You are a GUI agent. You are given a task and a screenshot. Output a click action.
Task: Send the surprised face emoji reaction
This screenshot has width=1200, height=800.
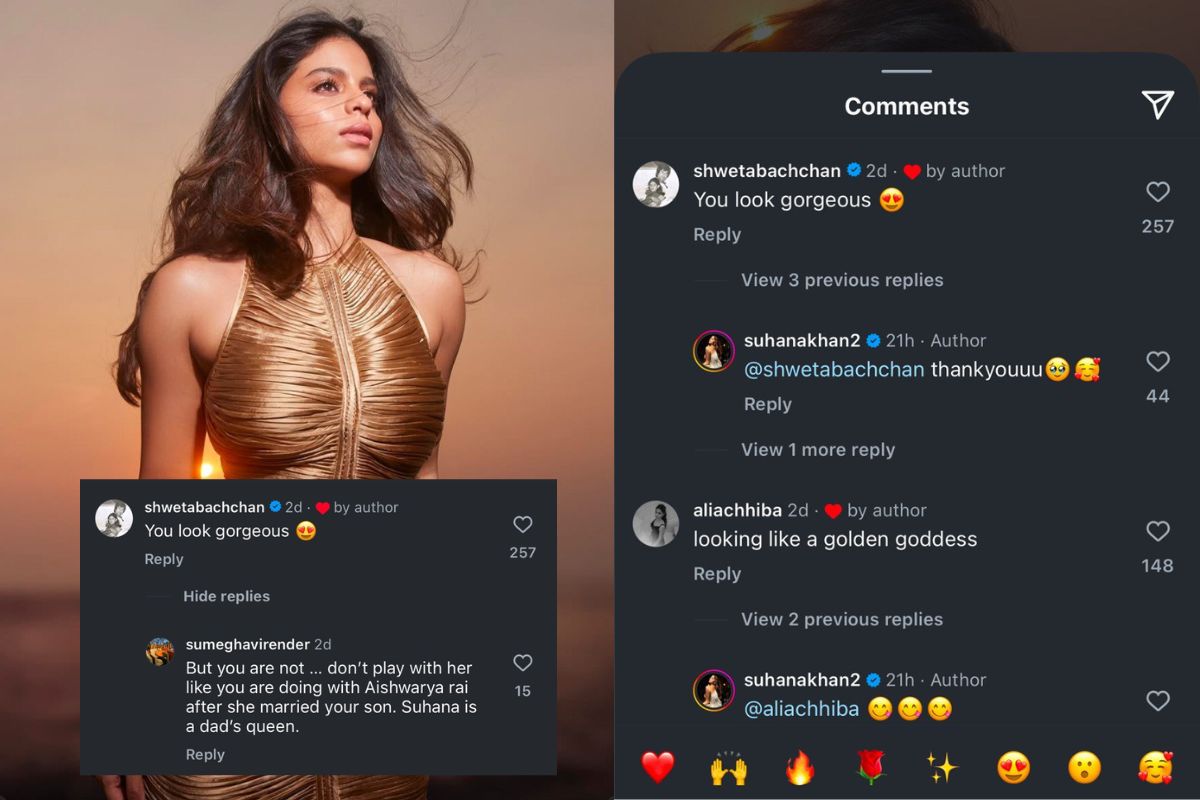point(1084,767)
